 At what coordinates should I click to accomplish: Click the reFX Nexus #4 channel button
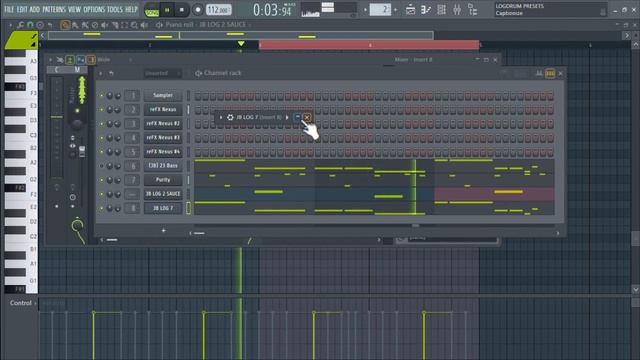point(163,151)
